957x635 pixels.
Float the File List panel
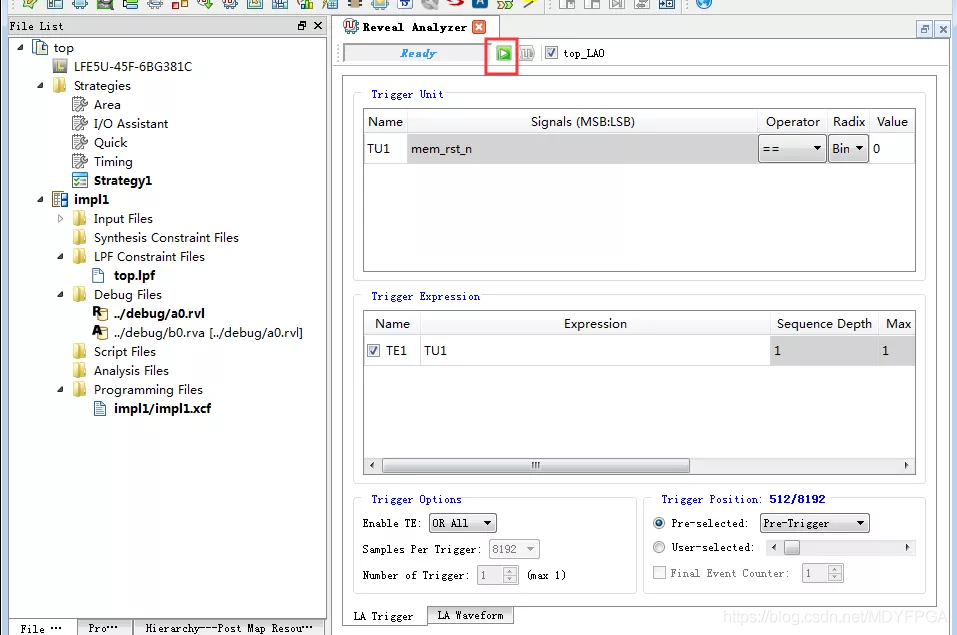click(x=302, y=26)
